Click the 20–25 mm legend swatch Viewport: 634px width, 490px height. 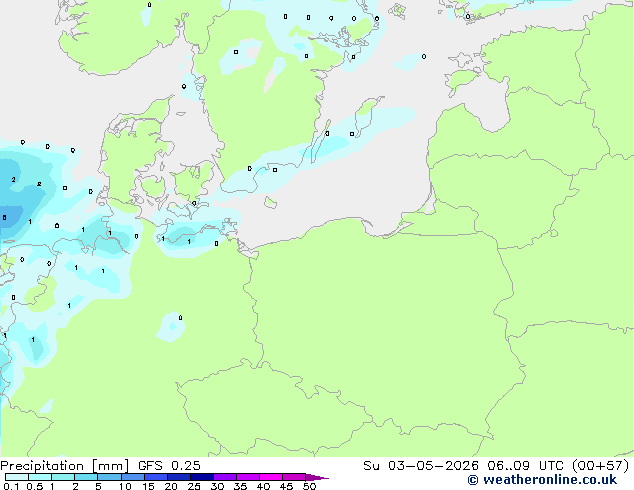point(178,477)
